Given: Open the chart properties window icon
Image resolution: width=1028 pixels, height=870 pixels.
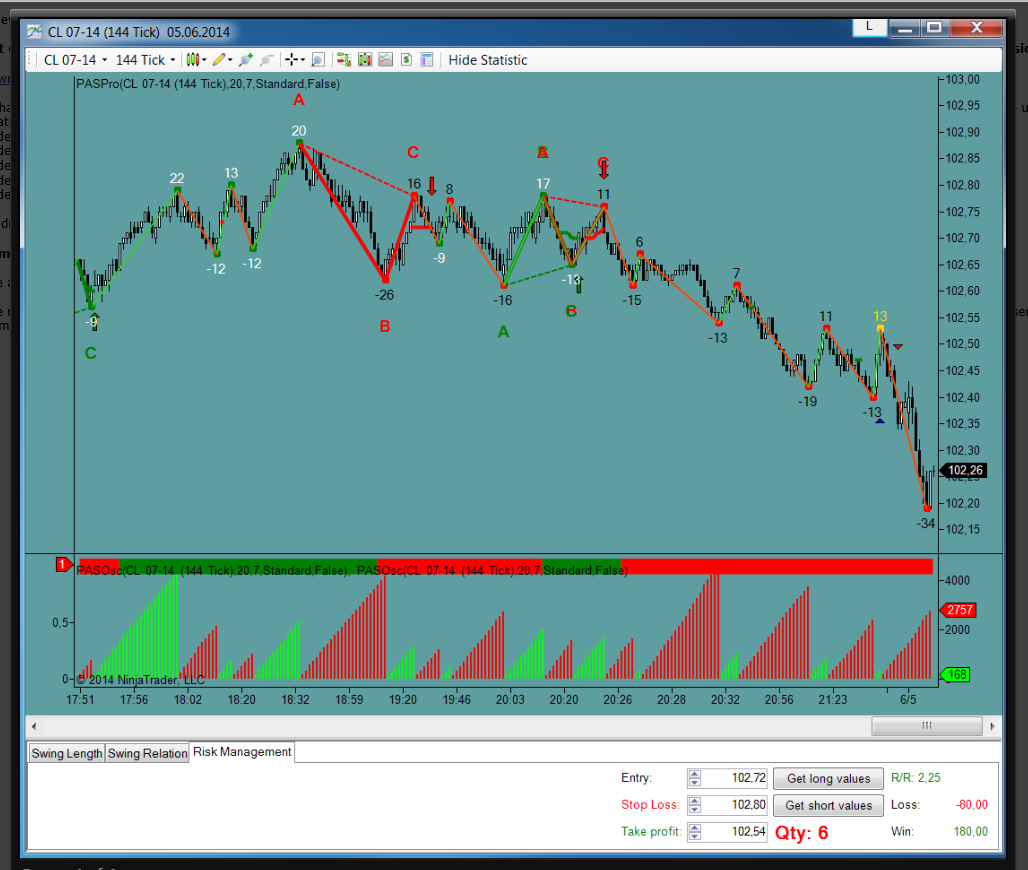Looking at the screenshot, I should click(427, 60).
